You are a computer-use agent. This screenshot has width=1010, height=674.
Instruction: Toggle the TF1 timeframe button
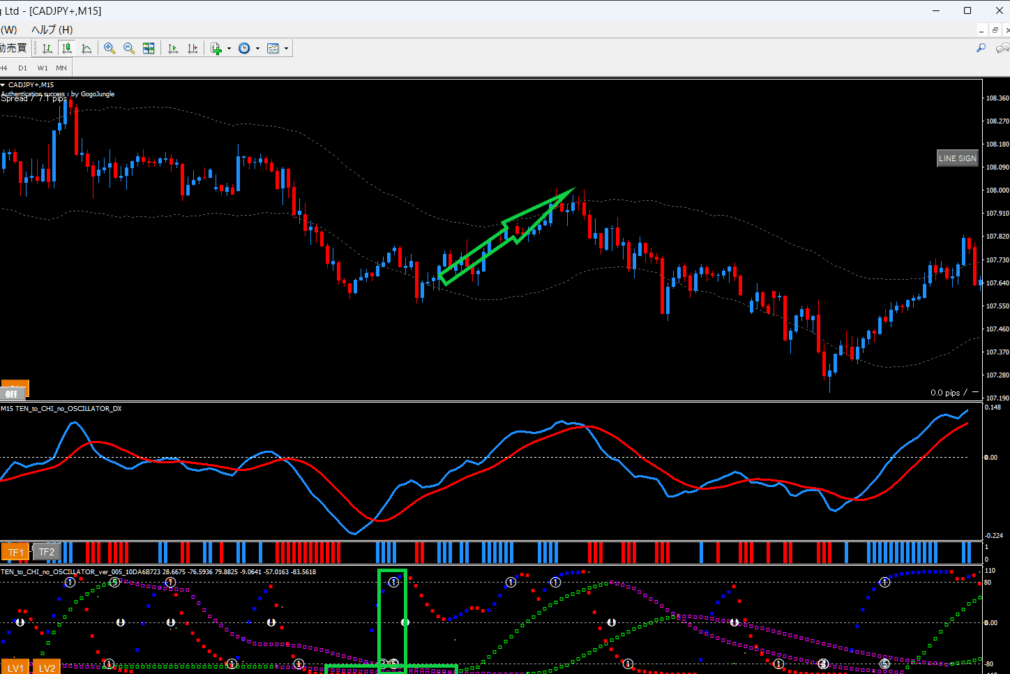pyautogui.click(x=15, y=552)
